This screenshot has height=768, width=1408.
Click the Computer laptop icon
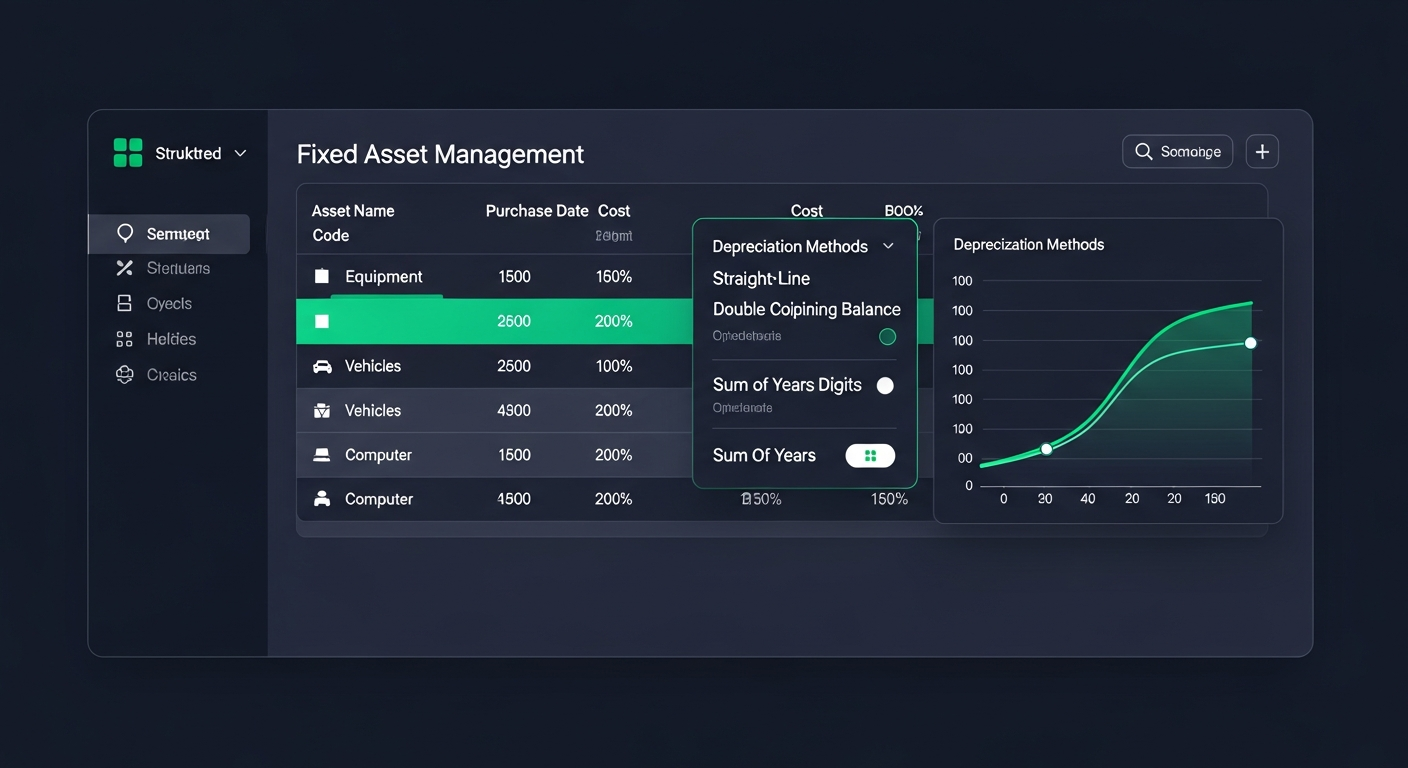click(321, 454)
